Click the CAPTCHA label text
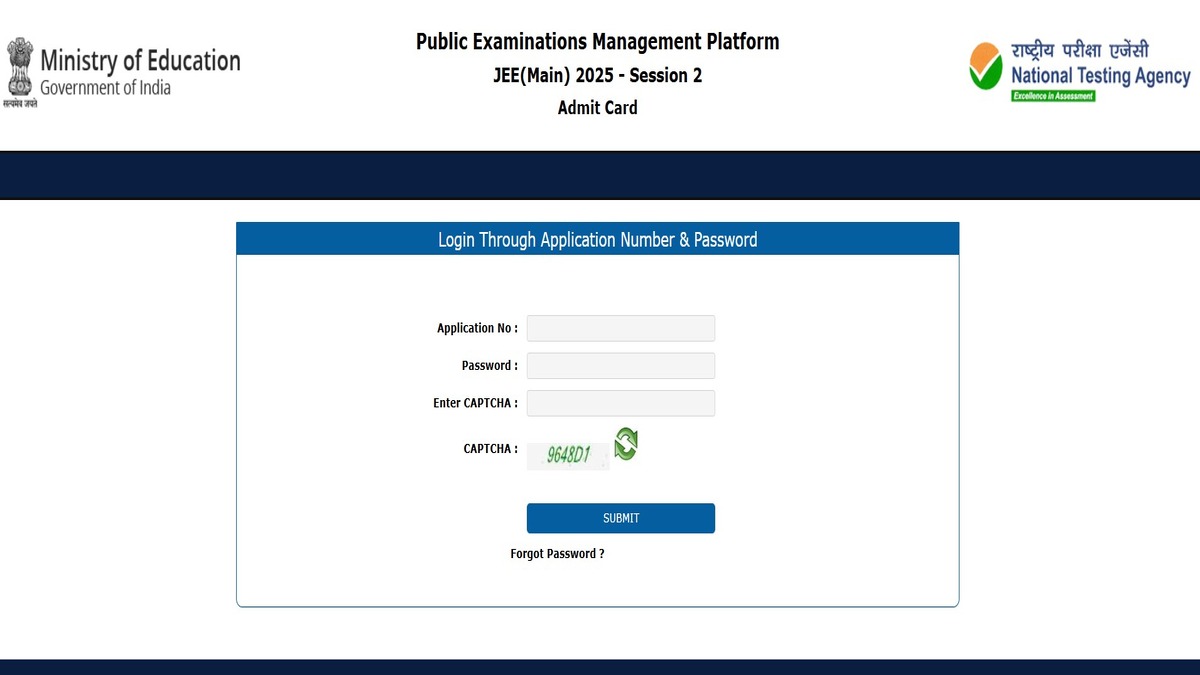This screenshot has width=1200, height=675. pos(490,448)
